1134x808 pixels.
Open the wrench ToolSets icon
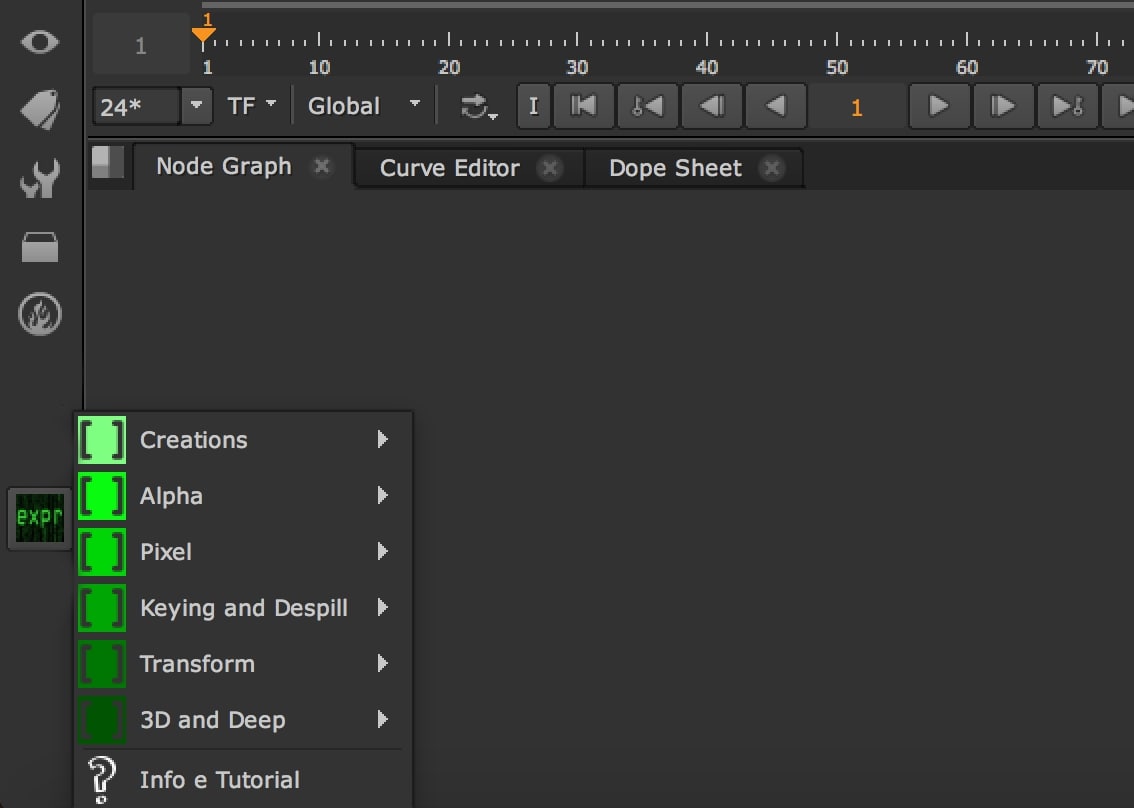40,179
